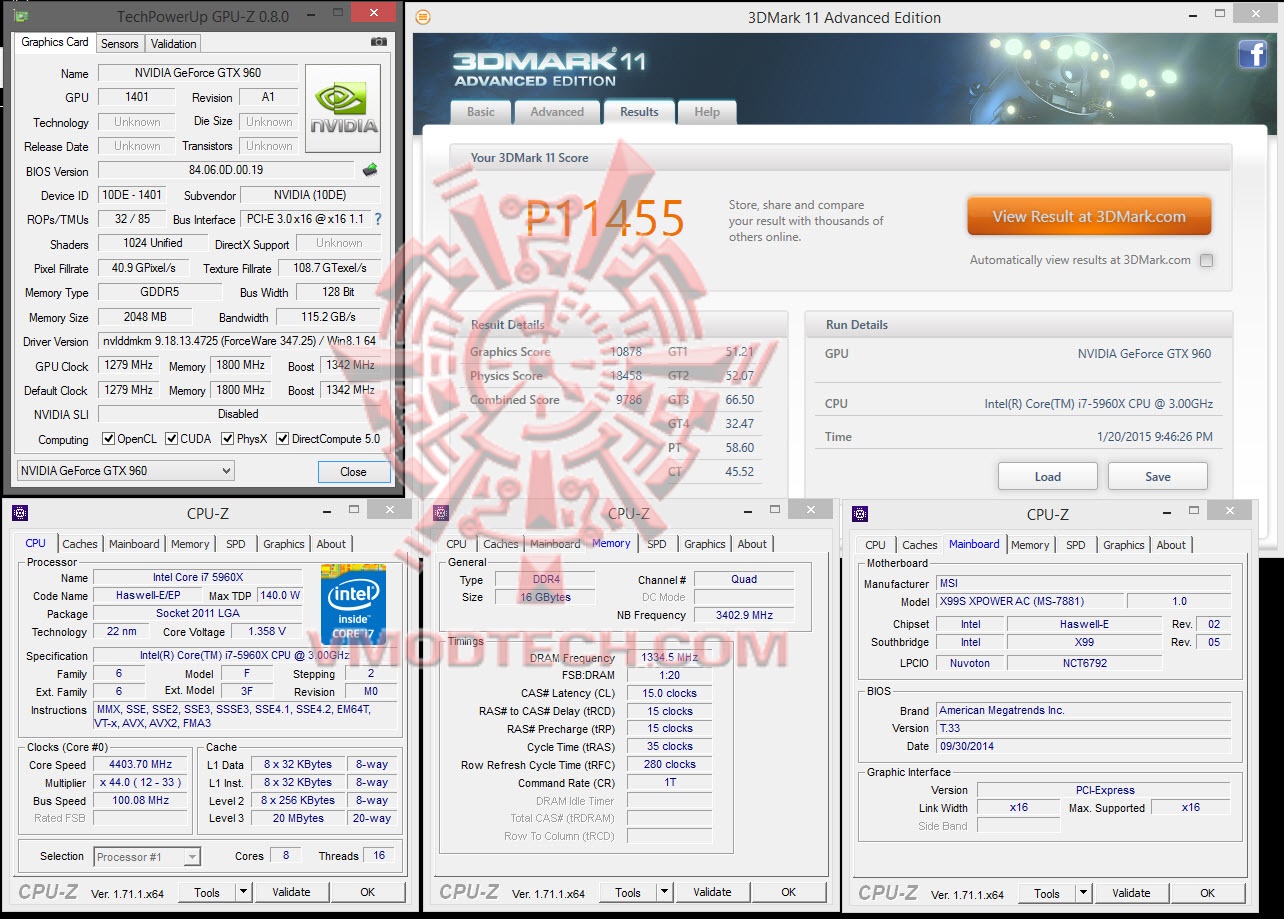Open the Basic tab in 3DMark 11
Screen dimensions: 1284x919
(x=481, y=112)
